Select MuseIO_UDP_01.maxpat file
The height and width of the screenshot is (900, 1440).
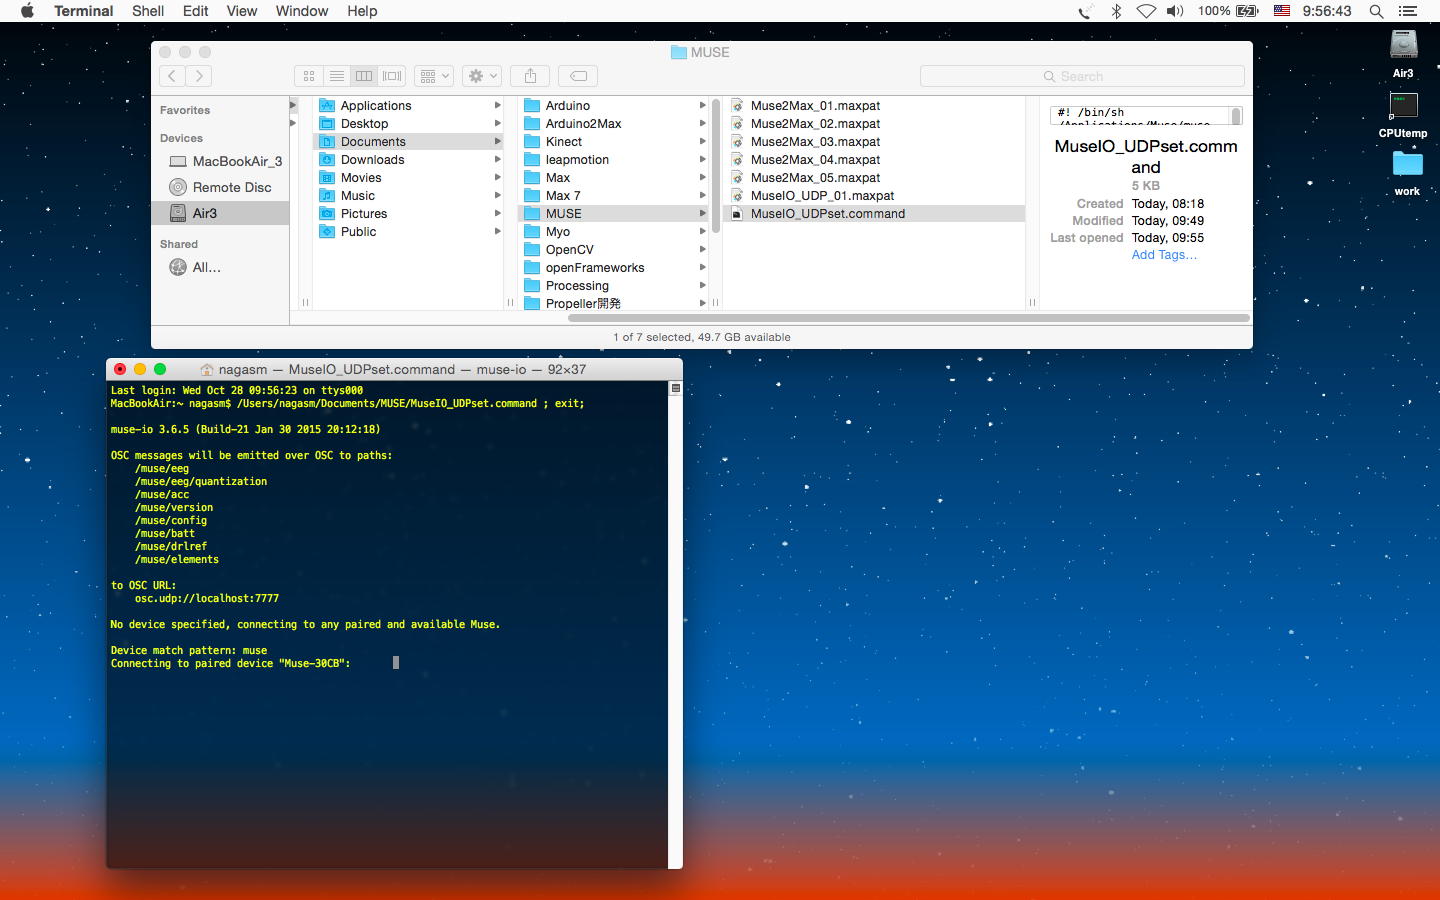(822, 196)
